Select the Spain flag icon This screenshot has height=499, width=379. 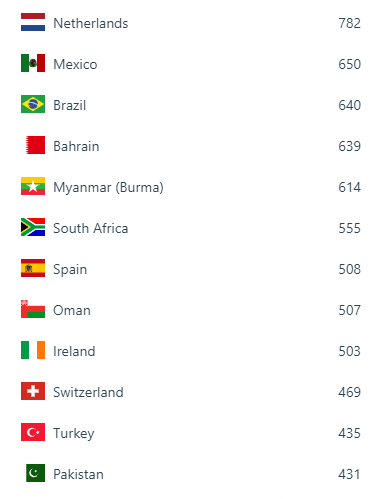click(33, 268)
